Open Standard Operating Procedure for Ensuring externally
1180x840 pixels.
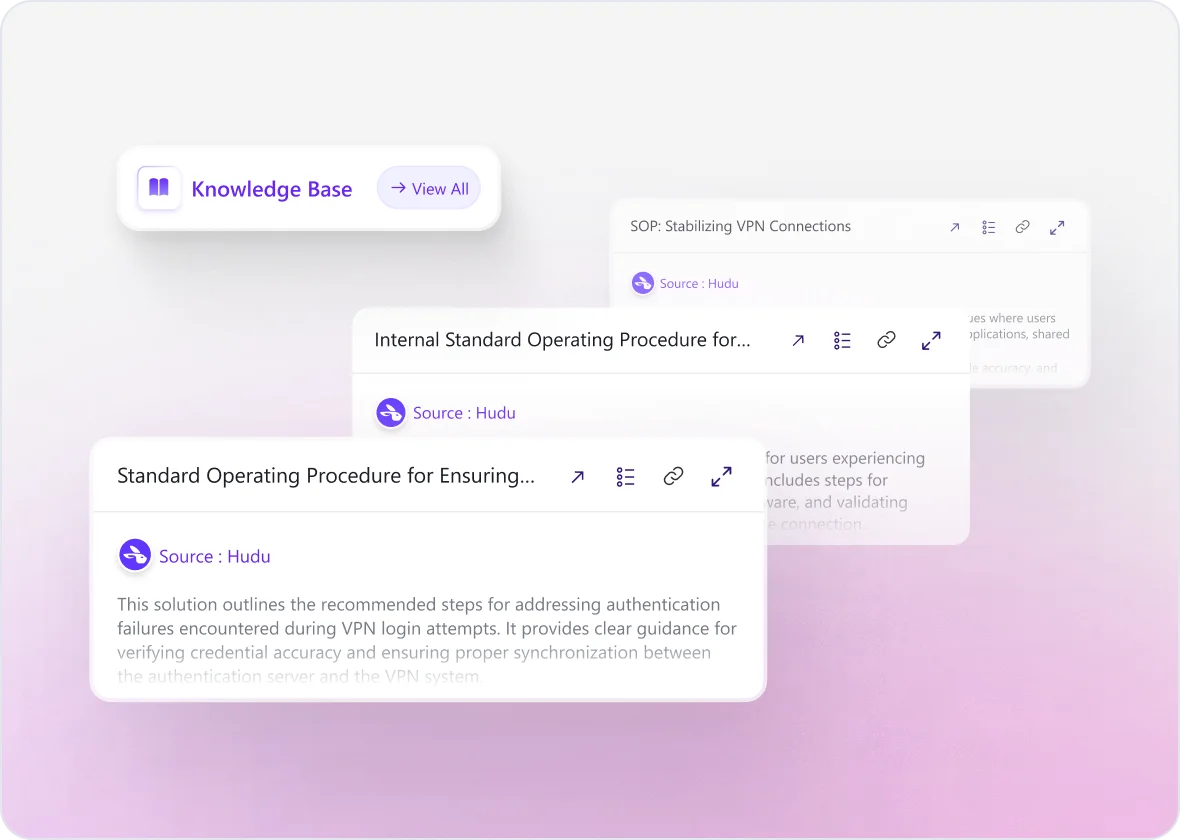[577, 477]
